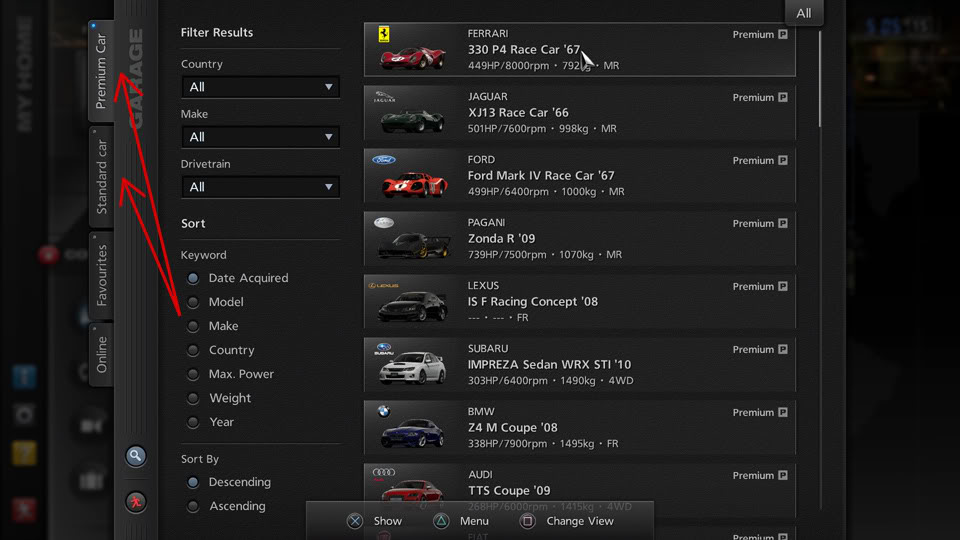Screen dimensions: 960x540
Task: Click Premium P icon on Ferrari row
Action: click(783, 34)
